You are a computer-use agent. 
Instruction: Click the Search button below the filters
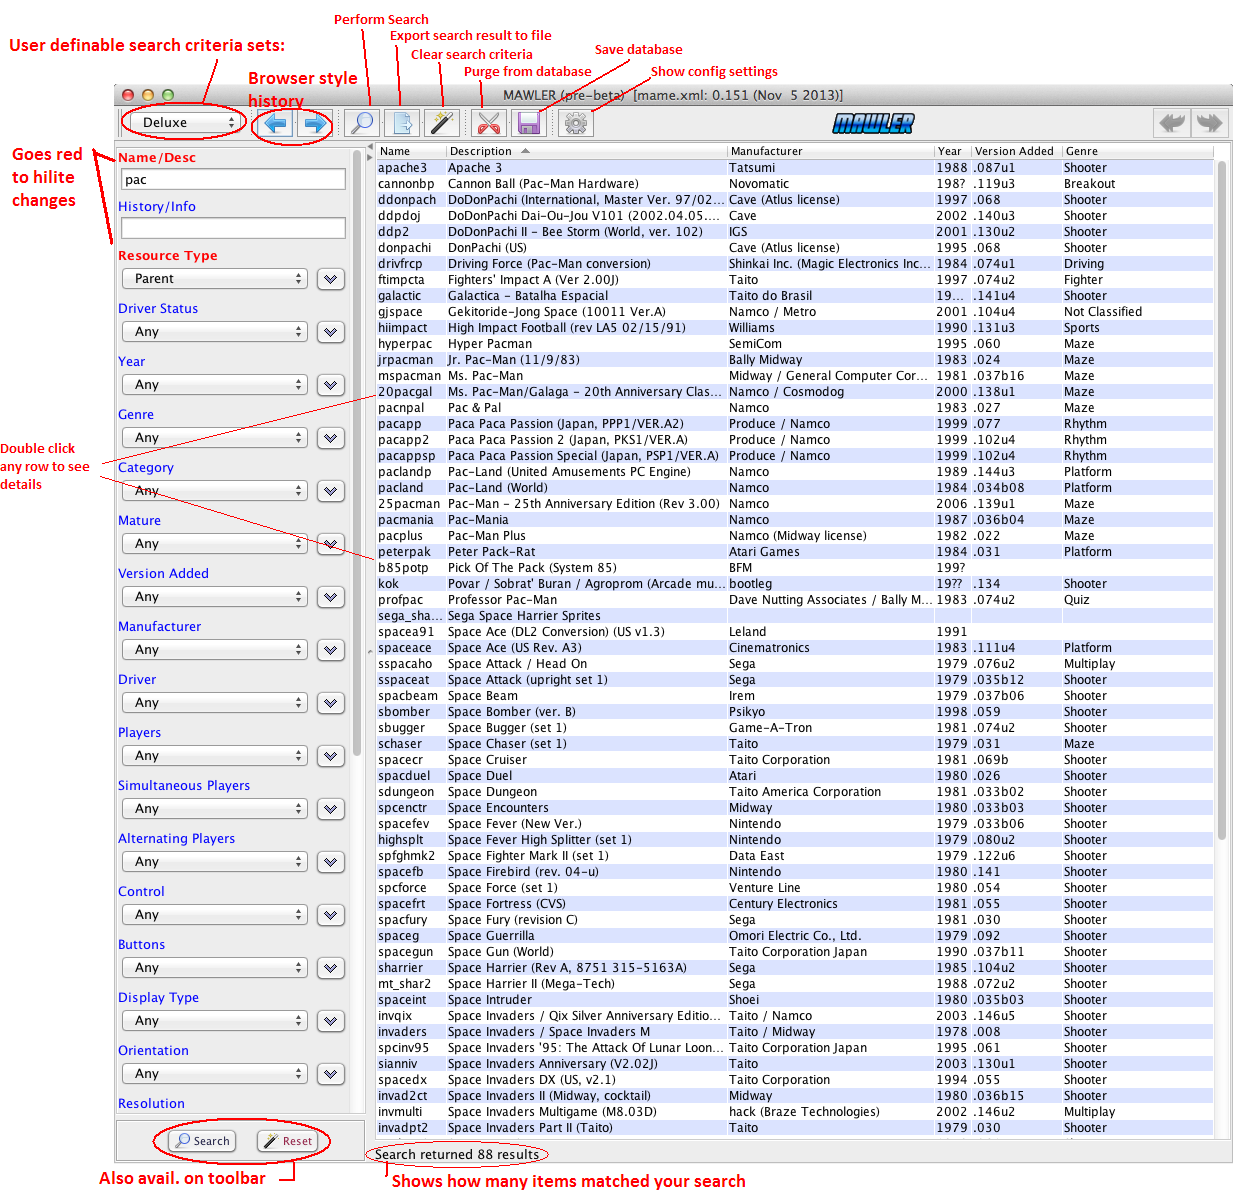[202, 1141]
